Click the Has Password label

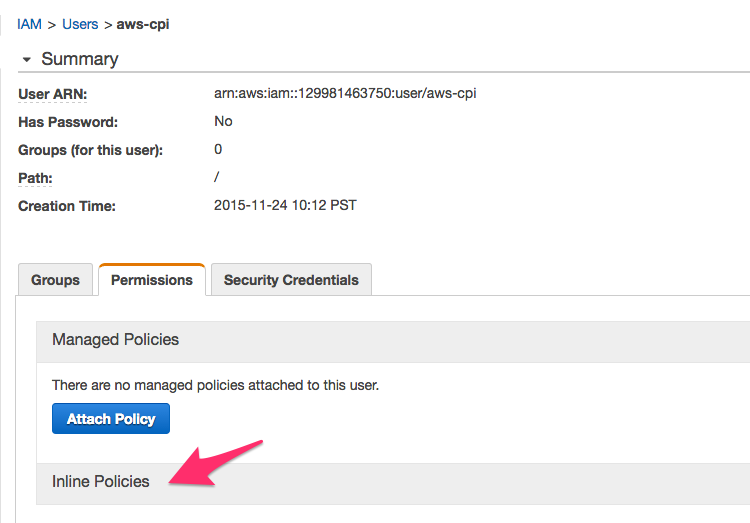(68, 122)
